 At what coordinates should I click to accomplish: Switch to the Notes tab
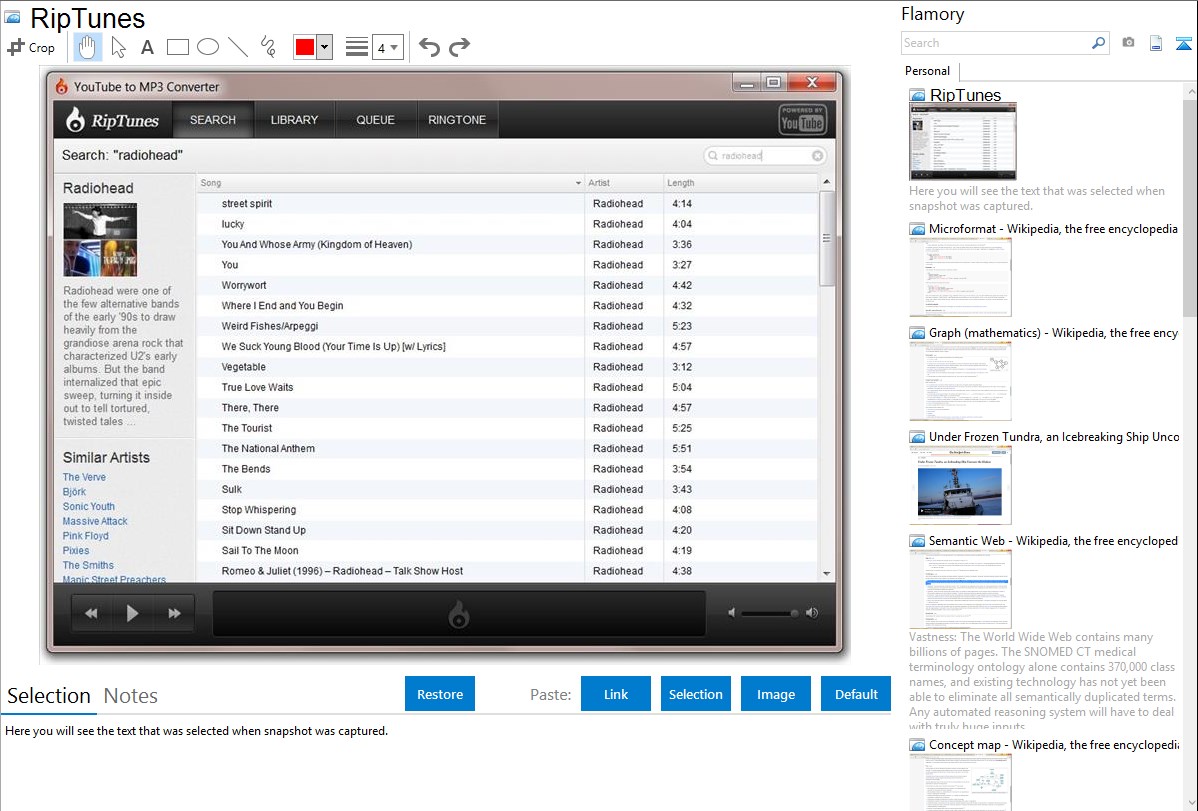tap(131, 696)
